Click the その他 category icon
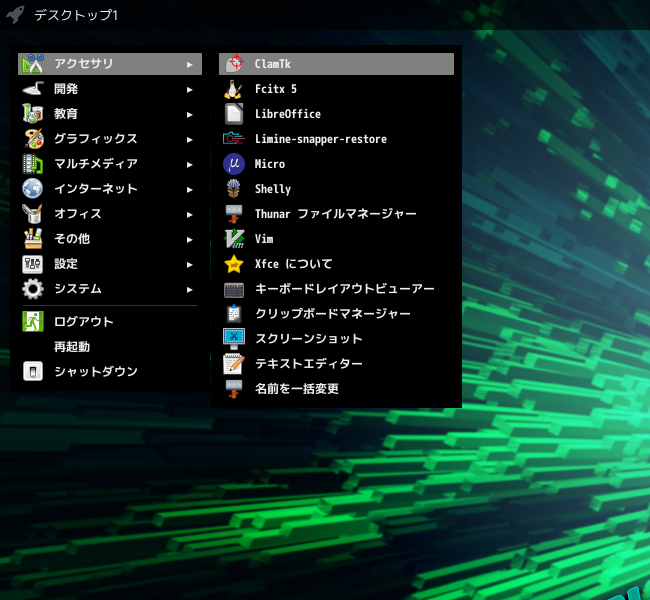 click(x=33, y=238)
